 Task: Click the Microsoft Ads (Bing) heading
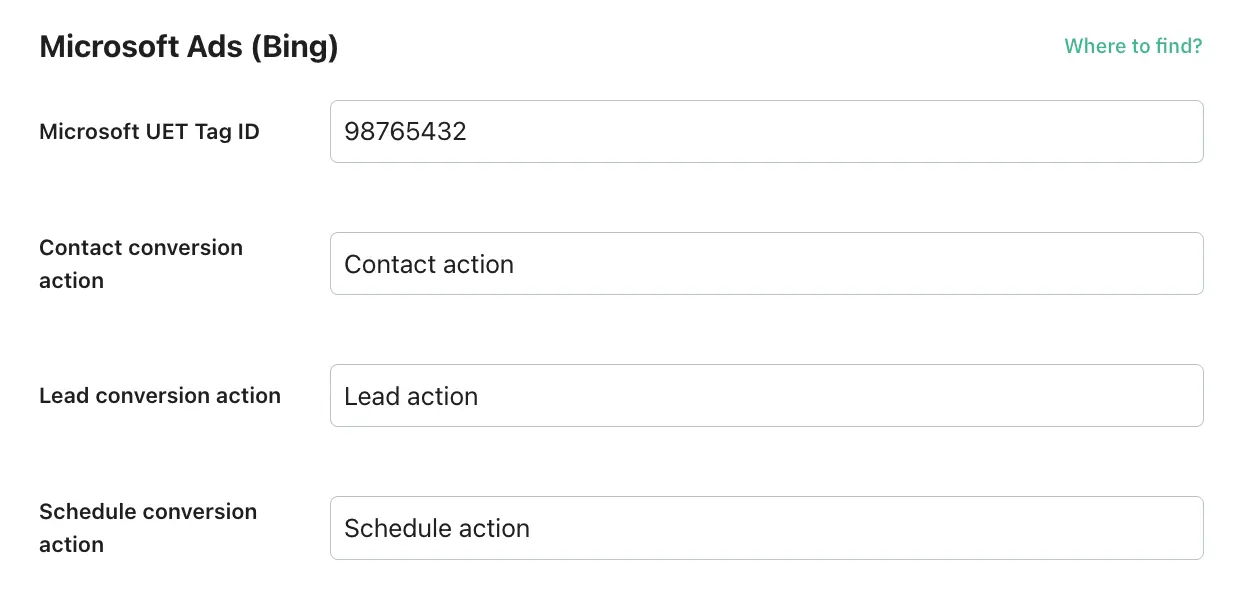pyautogui.click(x=188, y=46)
